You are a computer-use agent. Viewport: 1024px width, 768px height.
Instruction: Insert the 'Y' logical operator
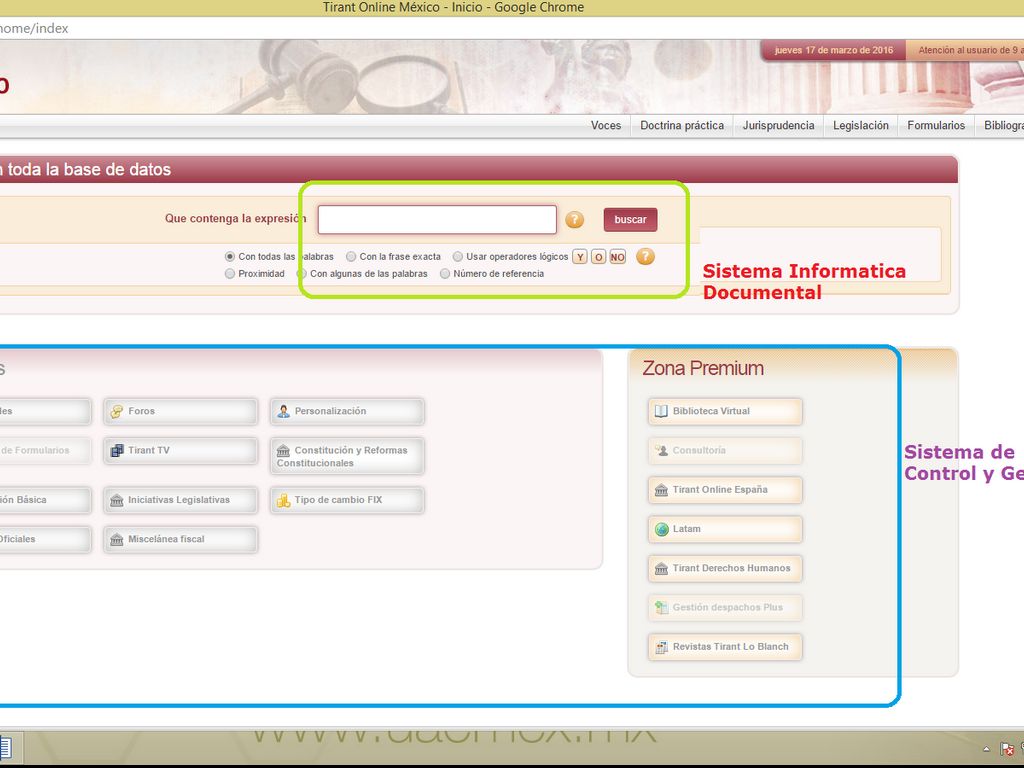(580, 257)
